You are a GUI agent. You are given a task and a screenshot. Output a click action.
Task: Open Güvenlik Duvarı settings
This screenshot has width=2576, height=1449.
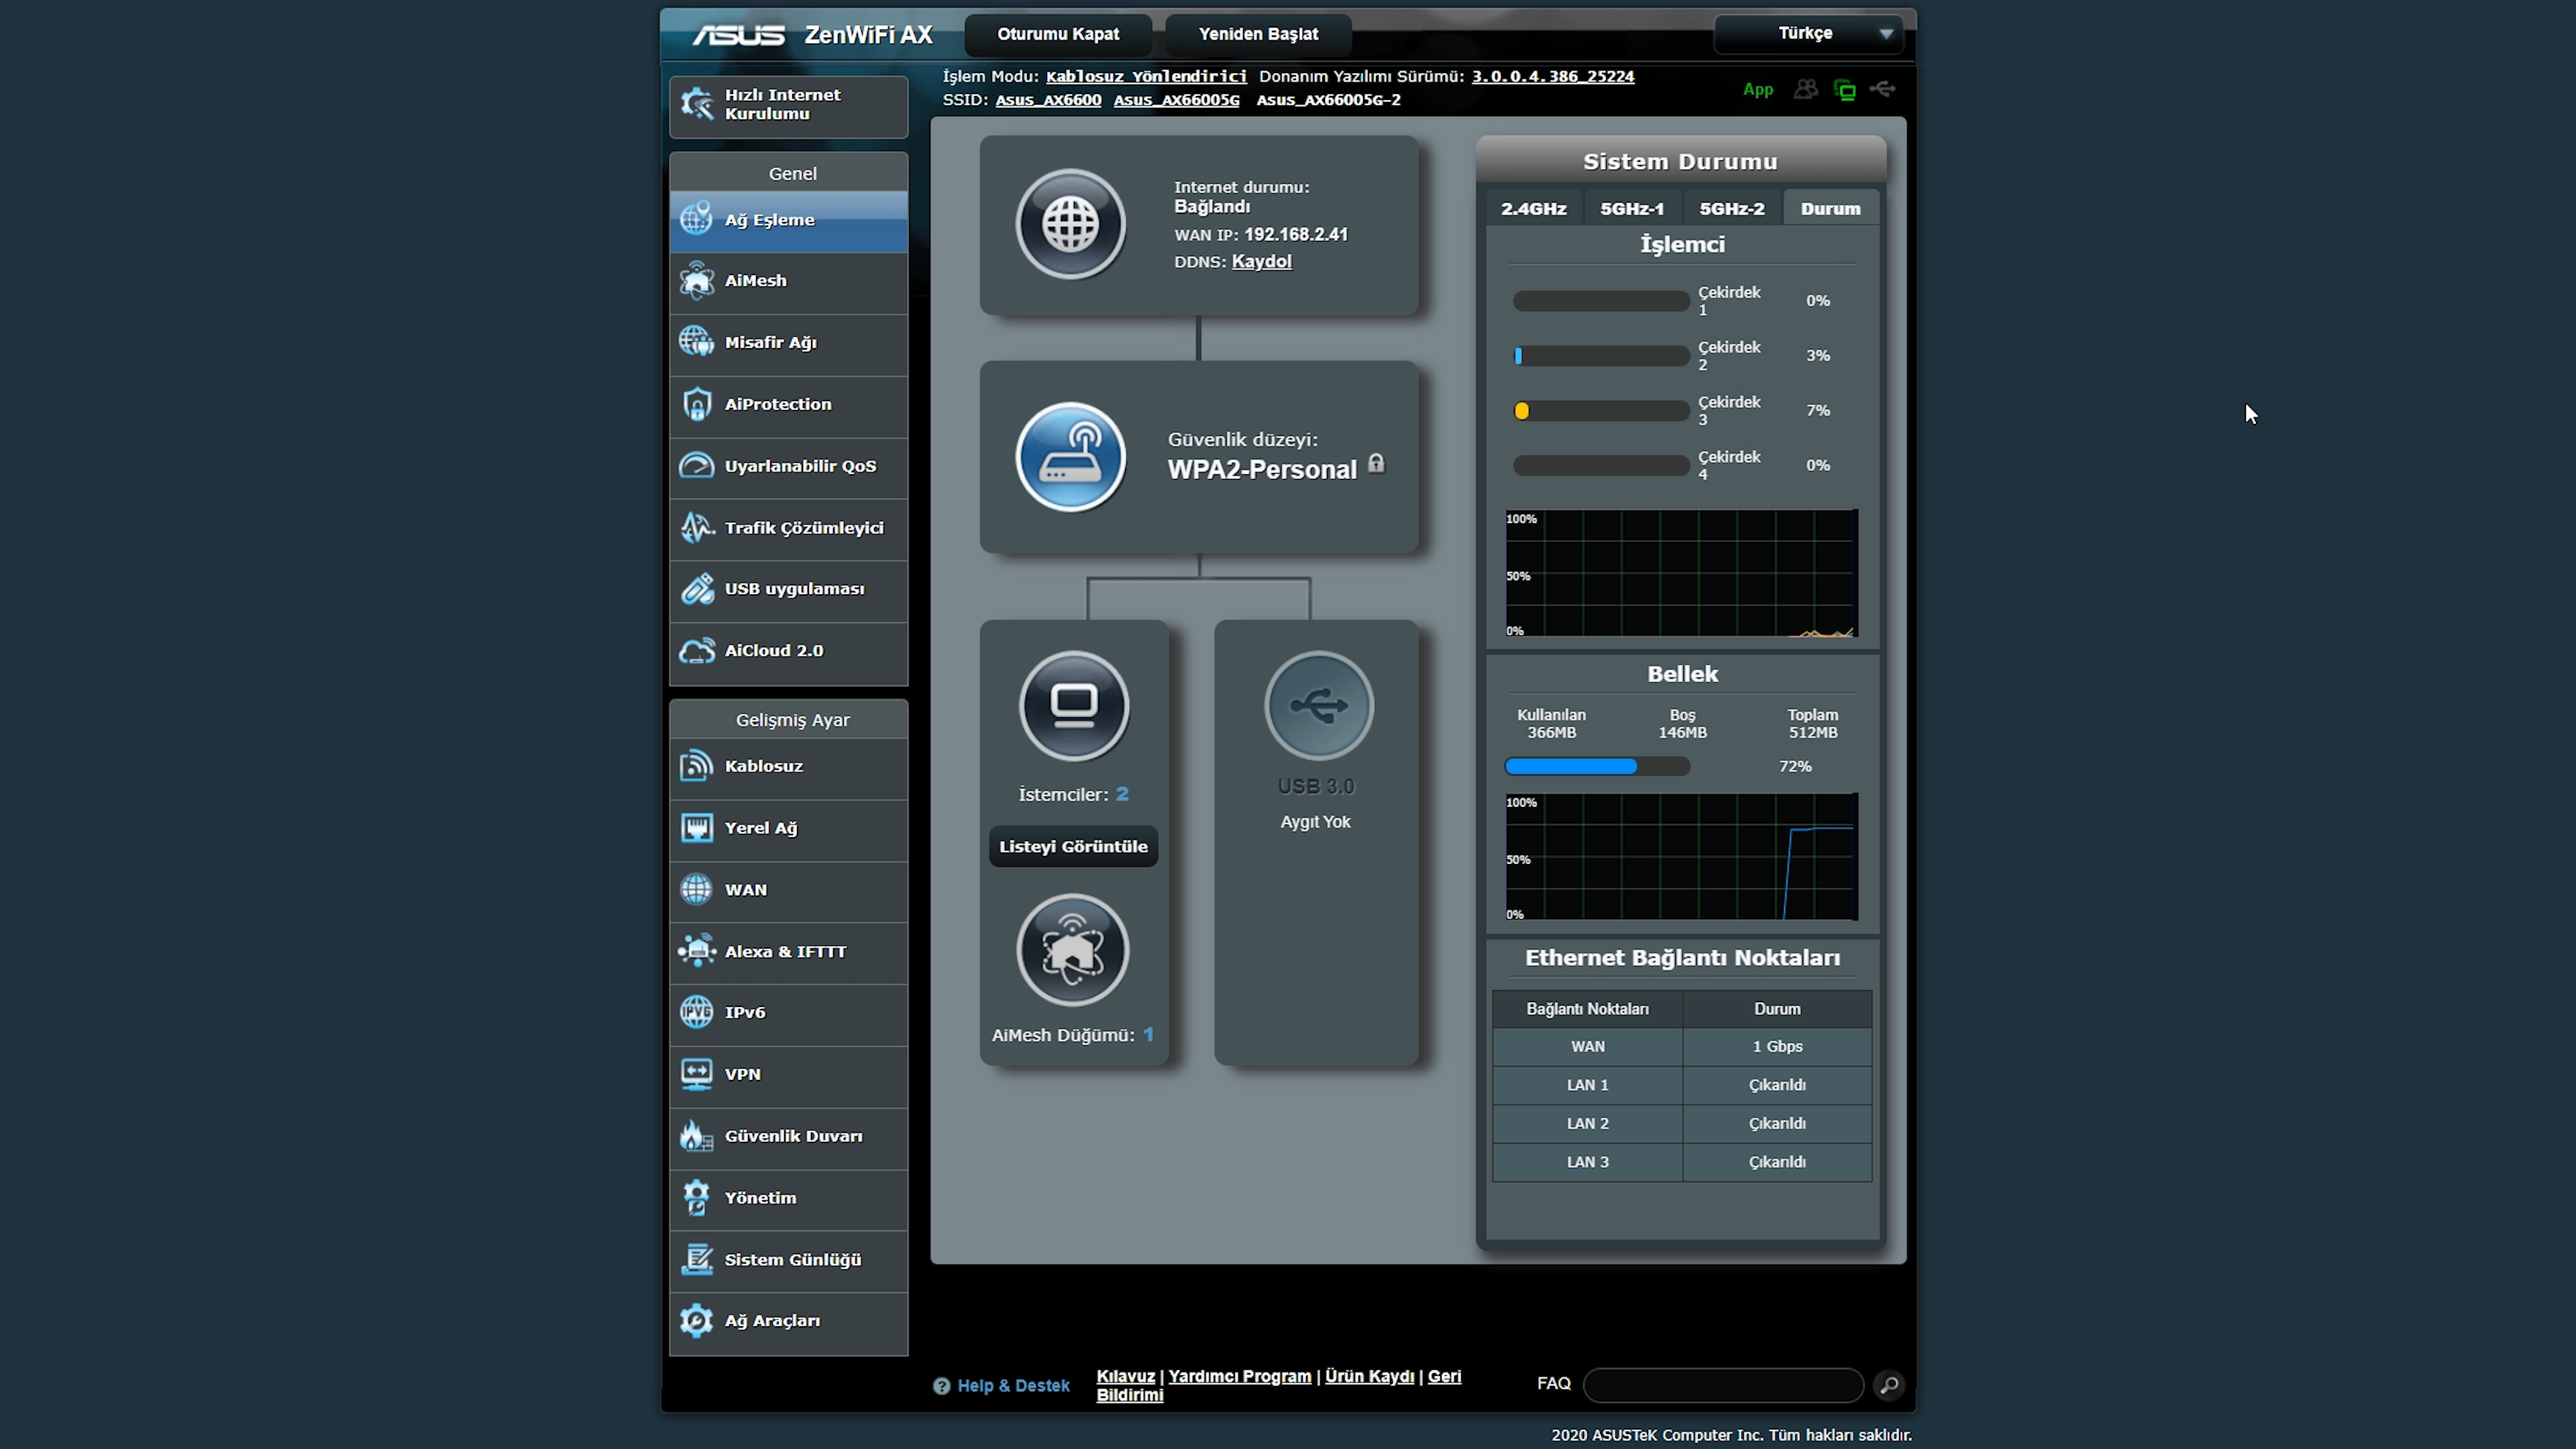788,1138
